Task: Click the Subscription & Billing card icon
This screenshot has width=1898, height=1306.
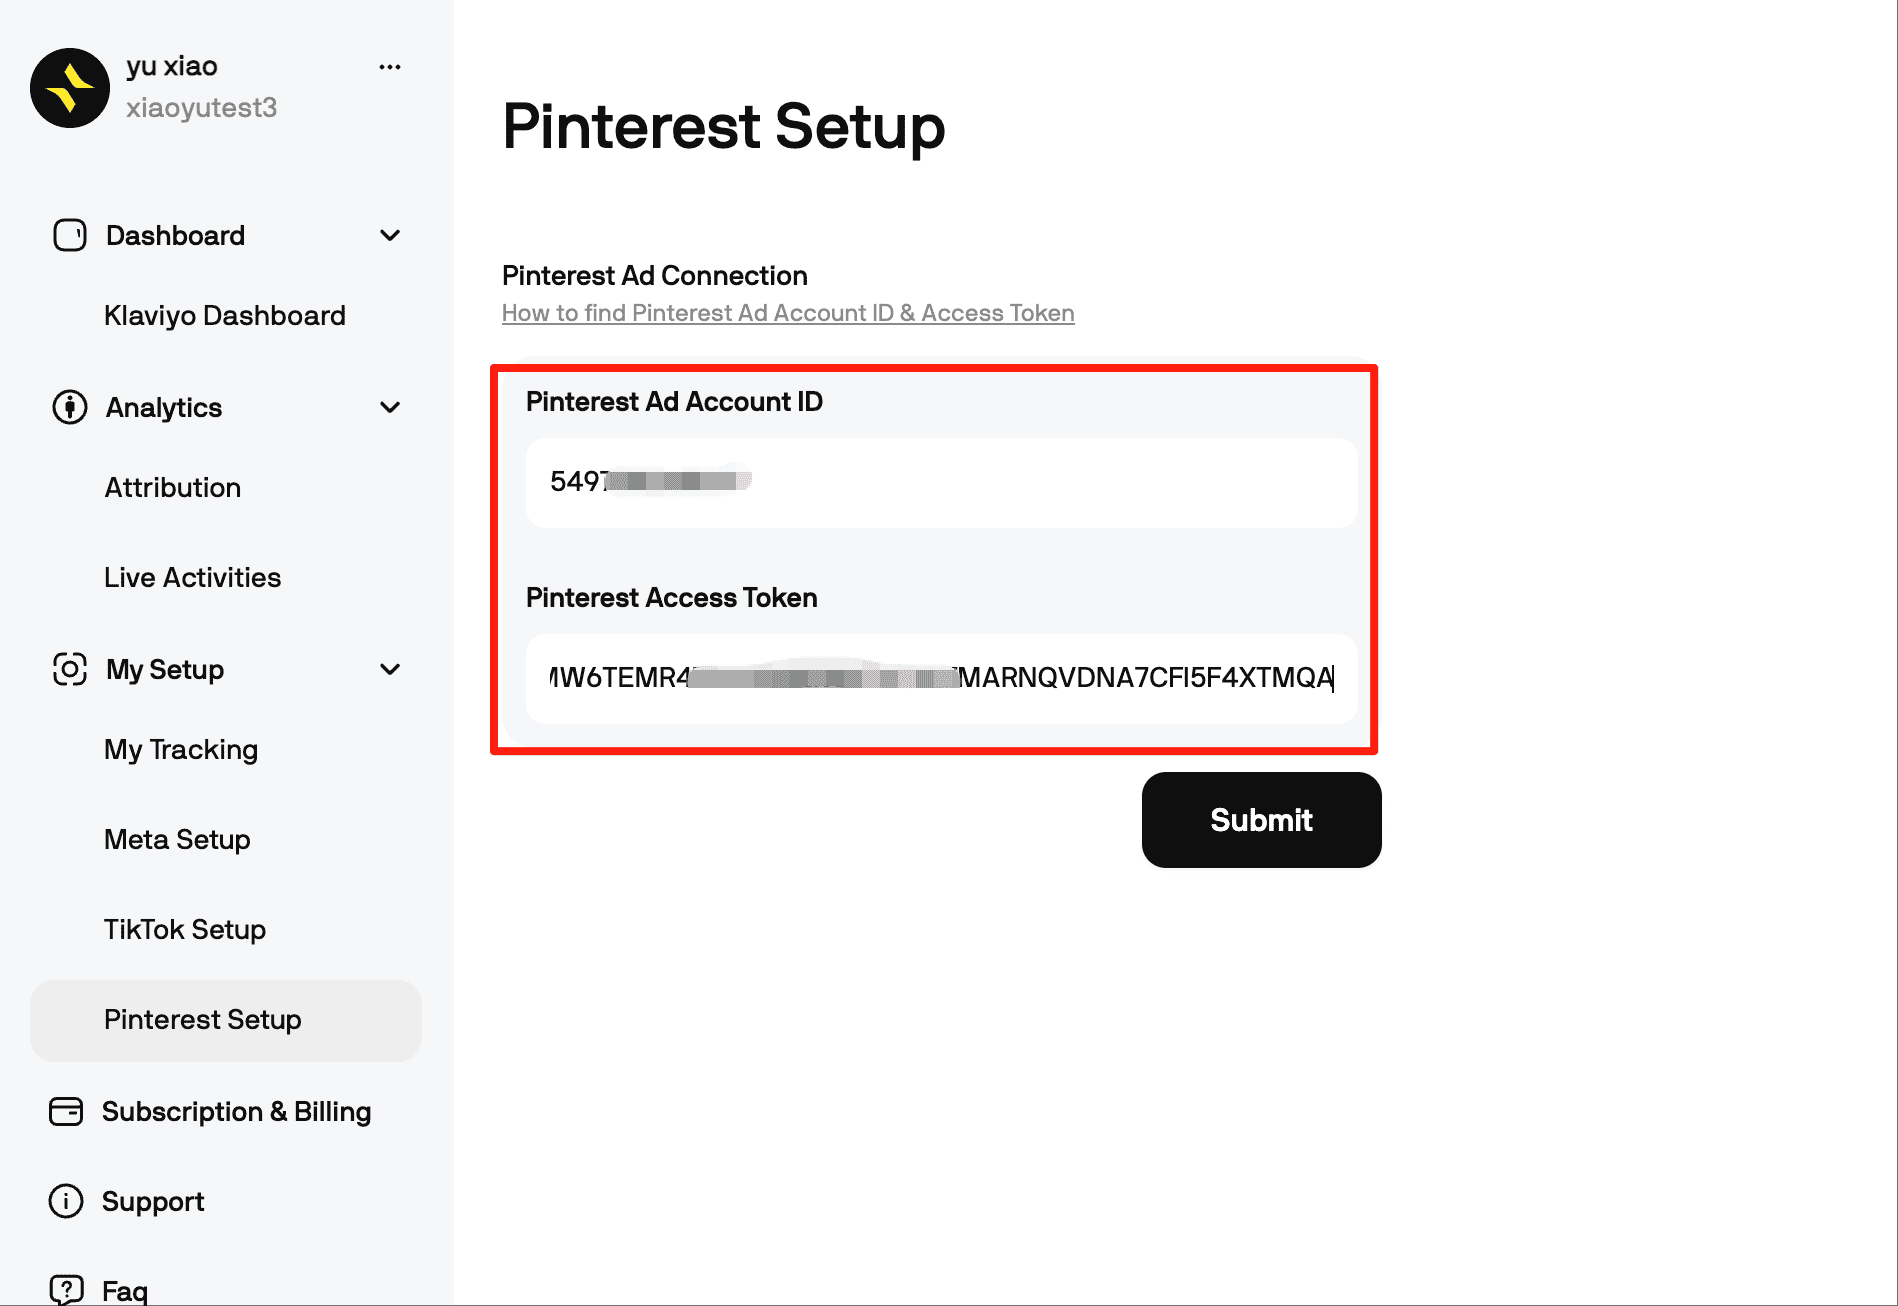Action: [64, 1111]
